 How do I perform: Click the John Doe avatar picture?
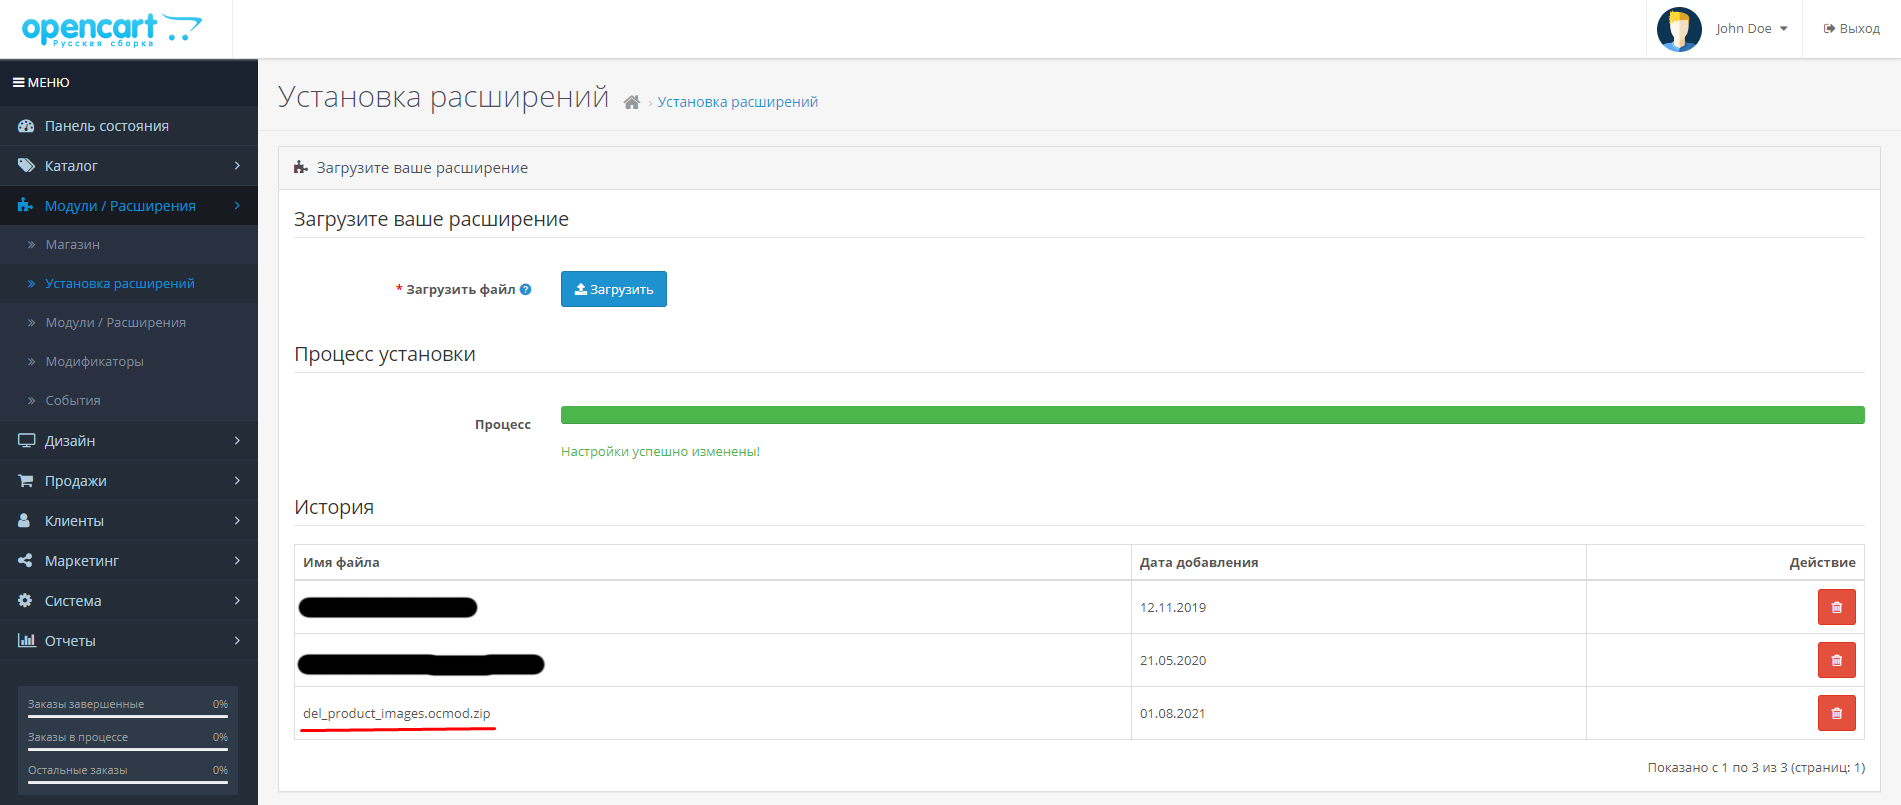pos(1679,29)
